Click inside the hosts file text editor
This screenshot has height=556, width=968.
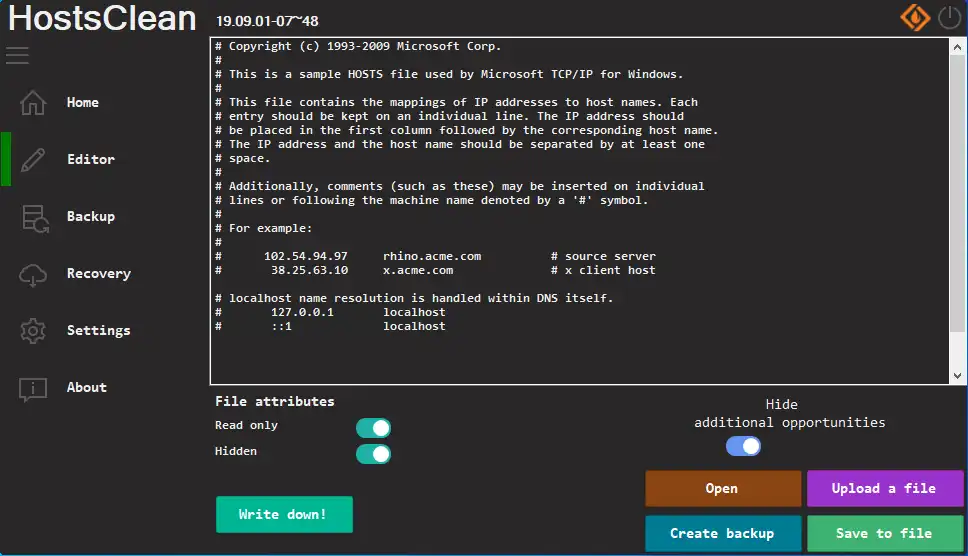[579, 211]
